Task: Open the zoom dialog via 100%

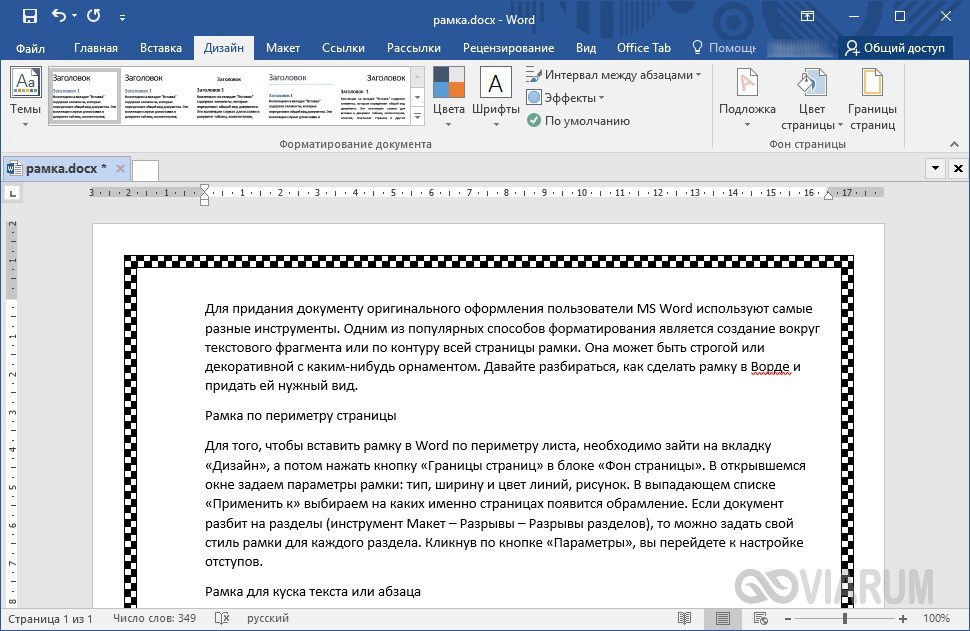Action: (x=937, y=619)
